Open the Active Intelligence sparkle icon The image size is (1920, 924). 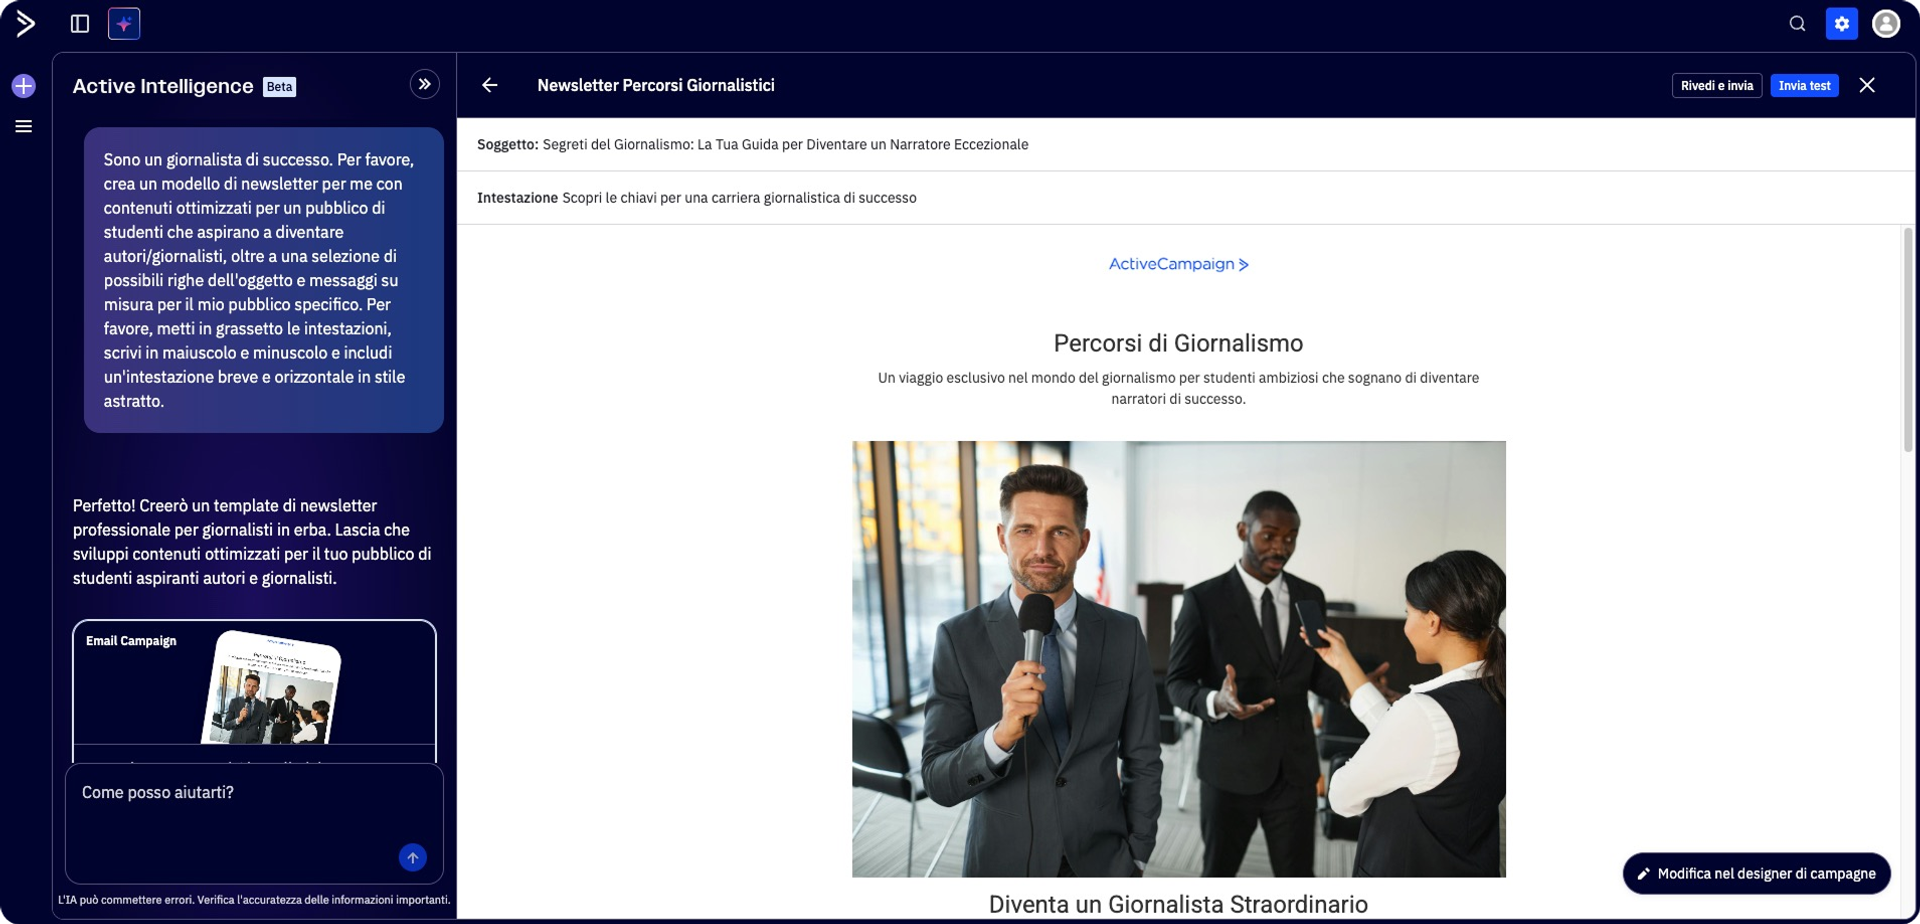[x=124, y=23]
